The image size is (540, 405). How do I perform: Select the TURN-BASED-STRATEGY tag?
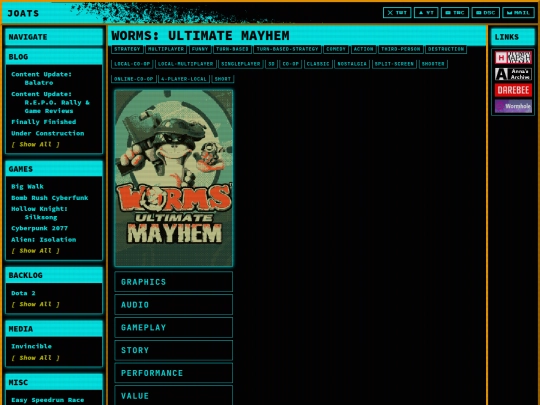[288, 49]
